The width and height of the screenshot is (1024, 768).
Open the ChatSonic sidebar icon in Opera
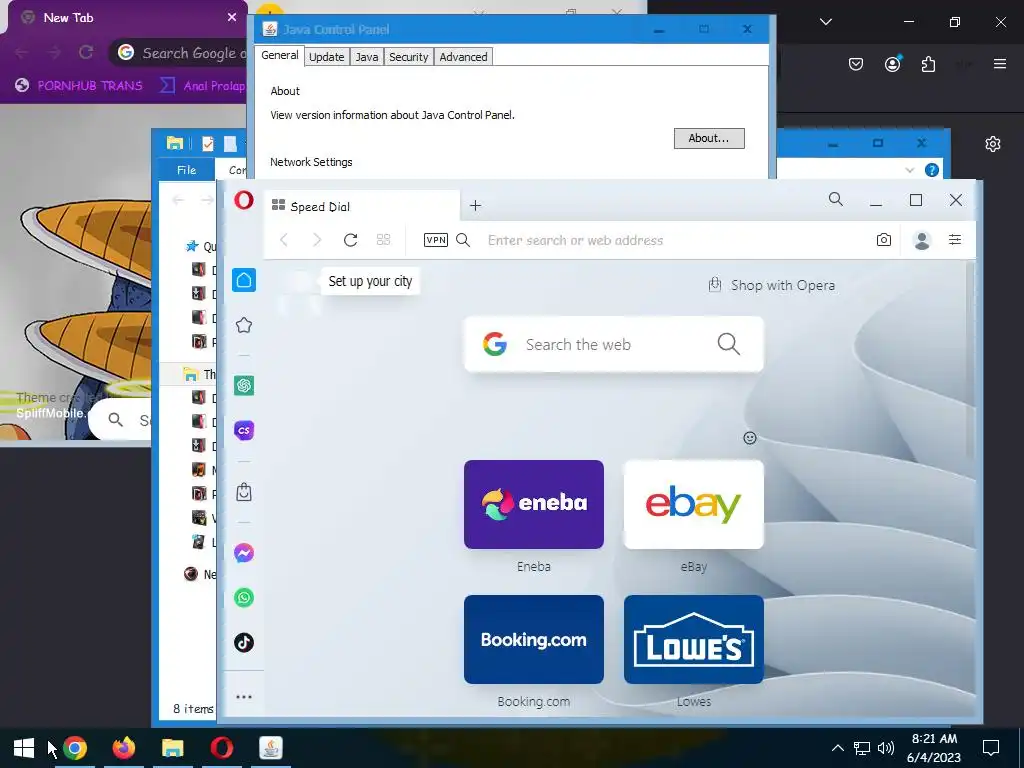(244, 430)
